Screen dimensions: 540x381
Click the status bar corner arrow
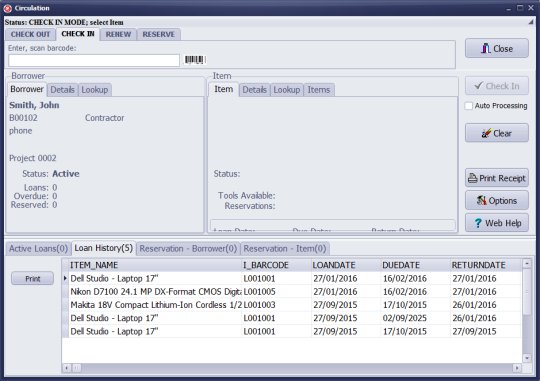[x=531, y=22]
